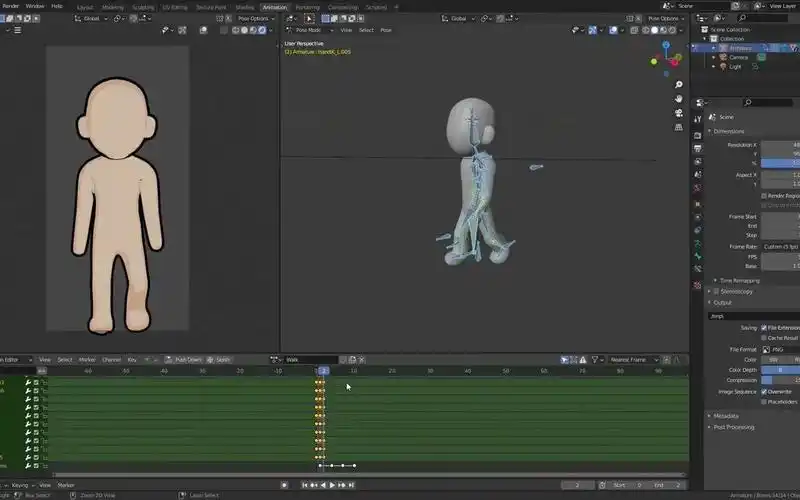Open the Window menu
Image resolution: width=800 pixels, height=500 pixels.
(x=35, y=6)
